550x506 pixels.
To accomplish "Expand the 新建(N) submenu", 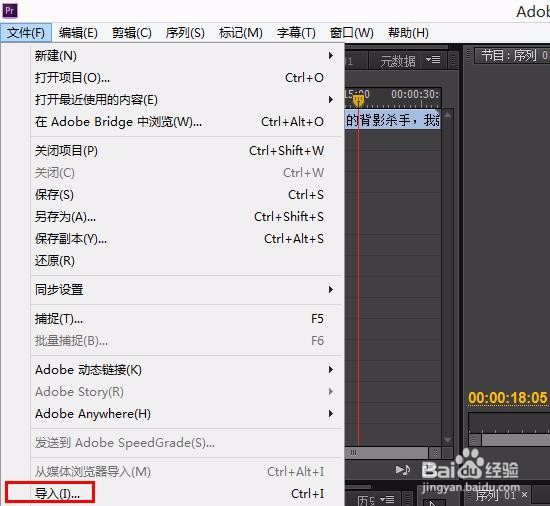I will click(186, 56).
